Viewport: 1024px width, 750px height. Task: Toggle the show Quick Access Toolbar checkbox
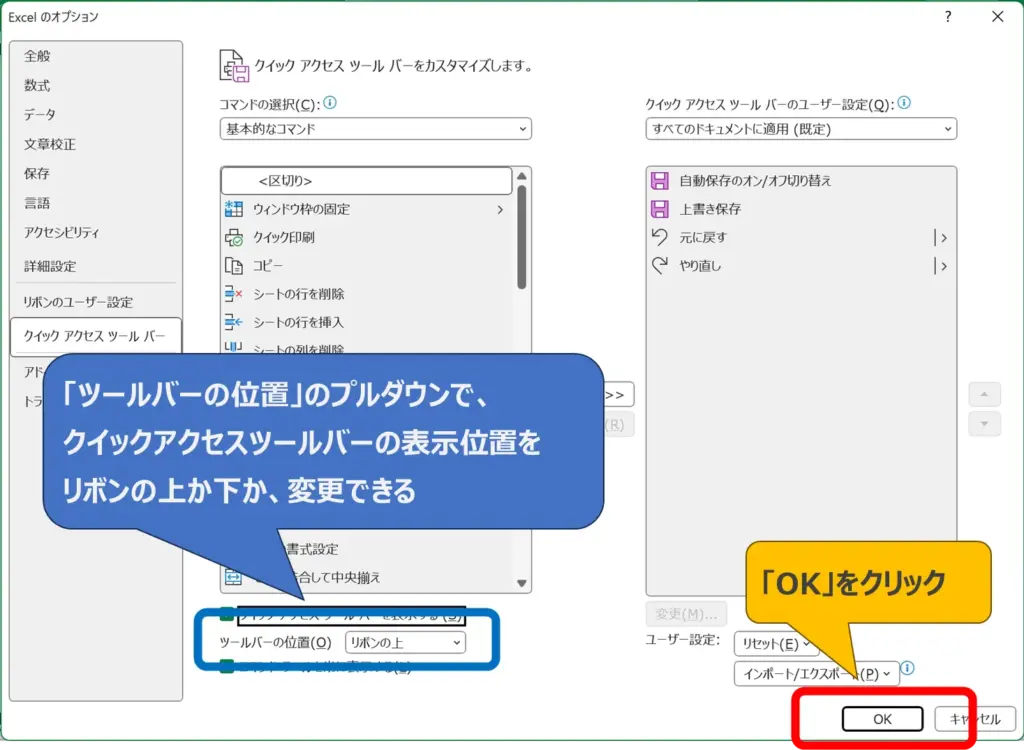click(x=227, y=614)
